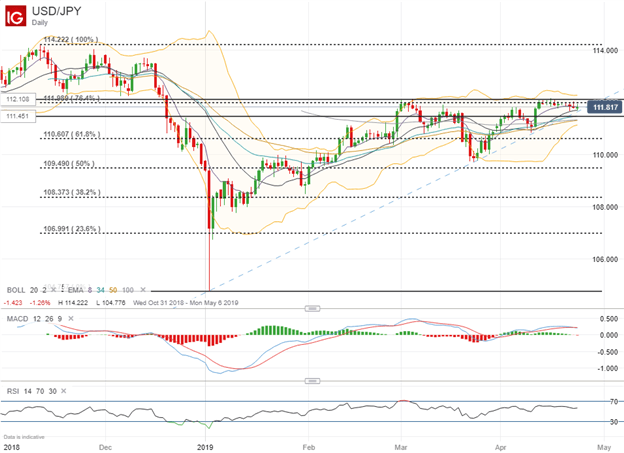Image resolution: width=624 pixels, height=453 pixels.
Task: Click the Apr label on time axis
Action: (500, 447)
